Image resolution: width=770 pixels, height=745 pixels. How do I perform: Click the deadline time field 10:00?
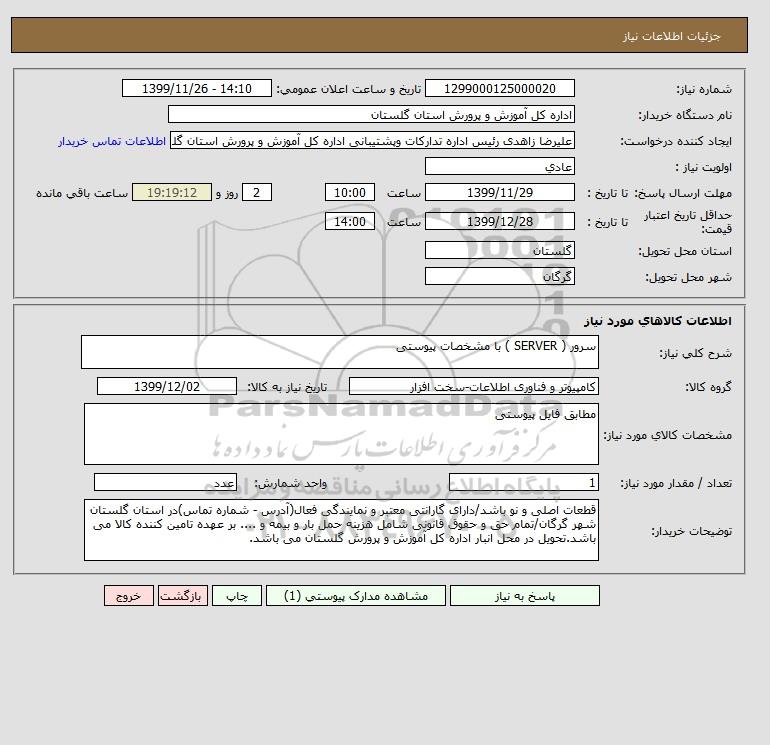coord(350,193)
